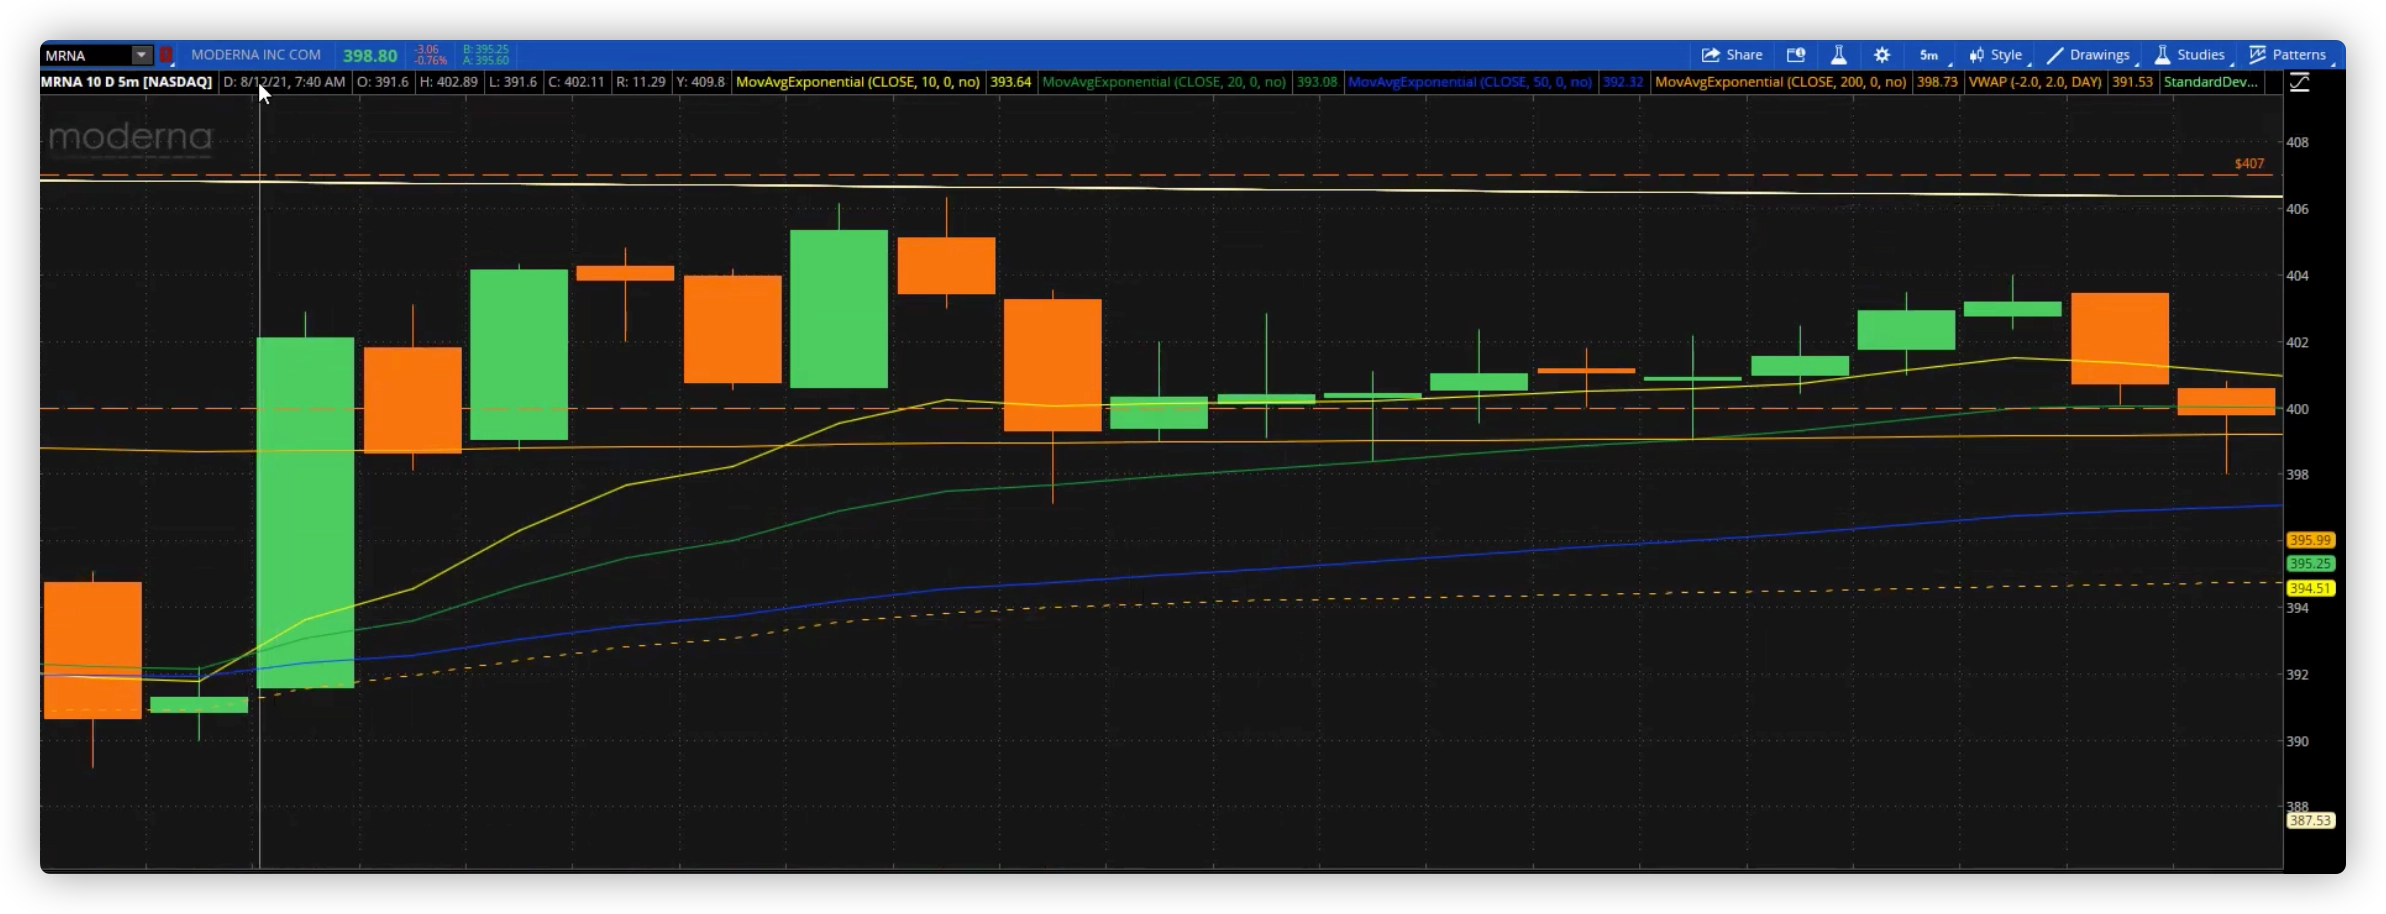Screen dimensions: 2386x914
Task: Click the MRNA symbol input field
Action: pyautogui.click(x=86, y=55)
